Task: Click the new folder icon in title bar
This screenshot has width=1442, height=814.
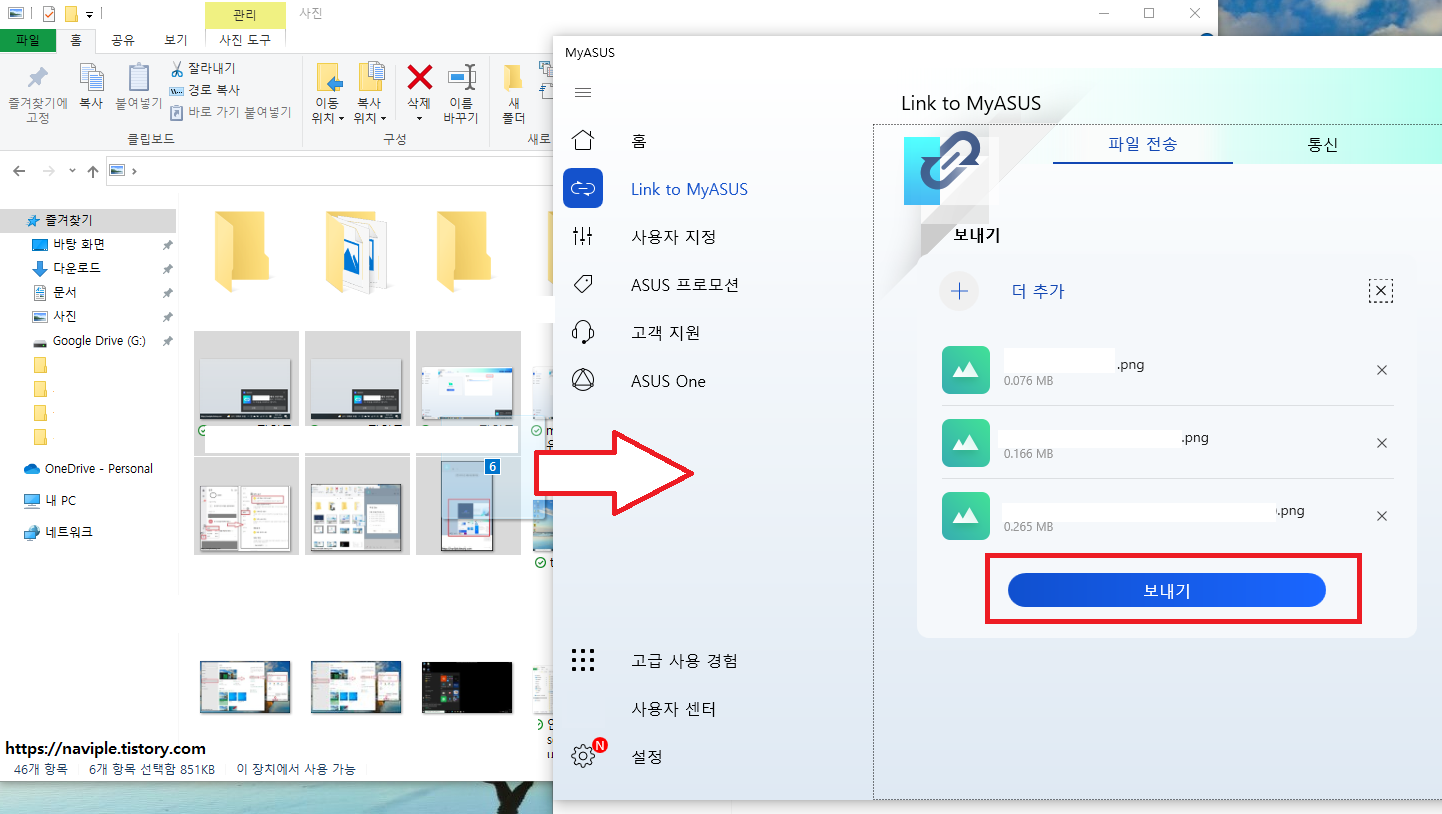Action: [71, 14]
